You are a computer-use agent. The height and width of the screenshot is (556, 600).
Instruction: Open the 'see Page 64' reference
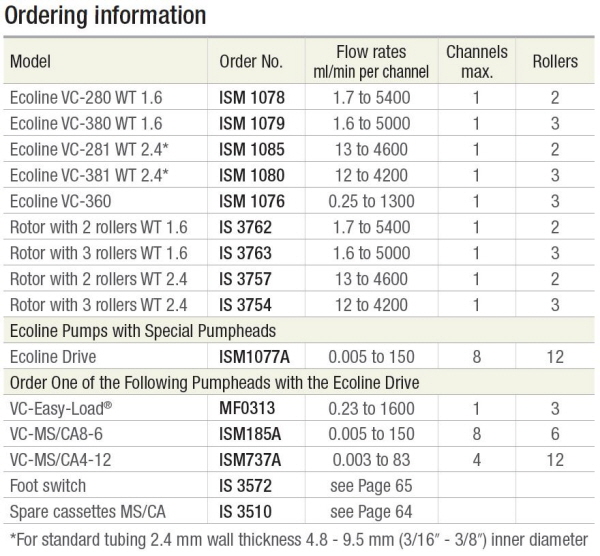click(371, 512)
